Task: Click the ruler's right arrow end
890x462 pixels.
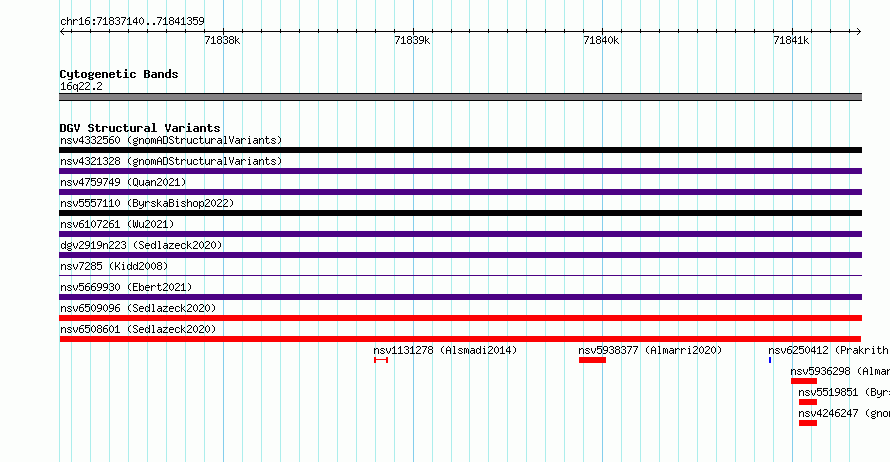Action: point(859,32)
